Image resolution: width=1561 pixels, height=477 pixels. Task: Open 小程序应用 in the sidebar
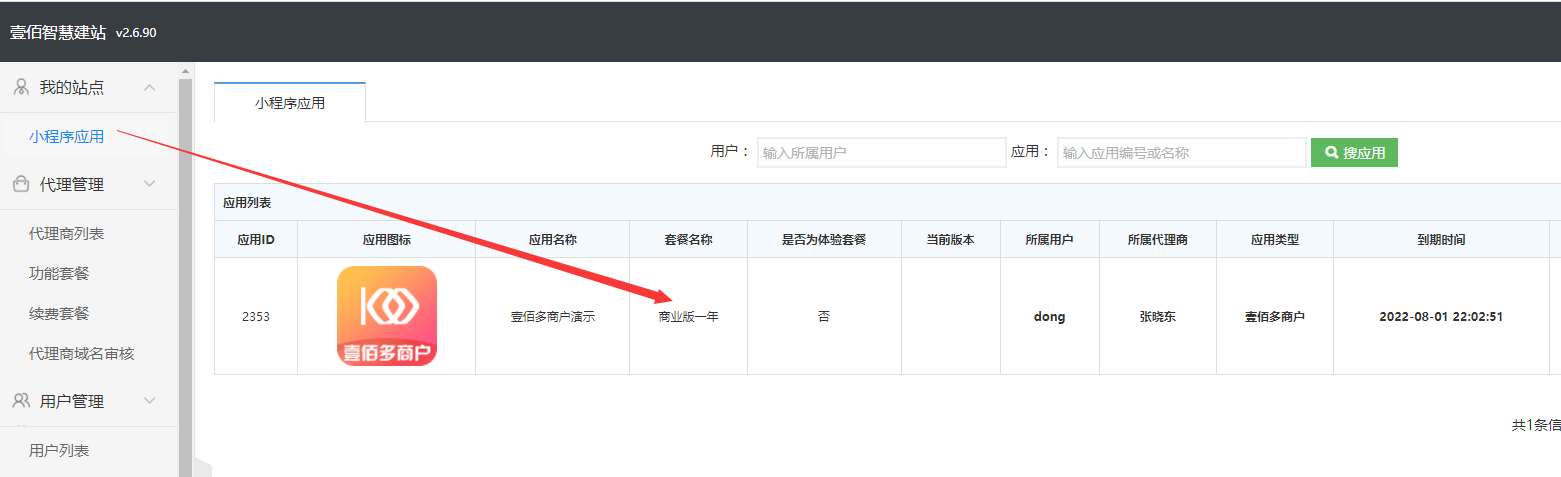point(67,137)
